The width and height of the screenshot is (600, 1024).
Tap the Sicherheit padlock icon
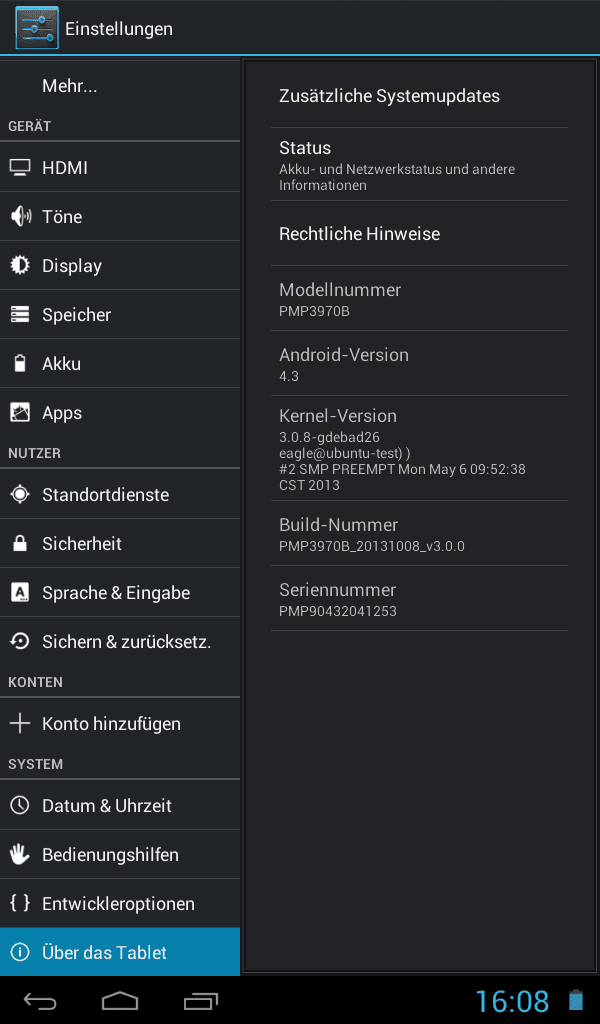(20, 543)
